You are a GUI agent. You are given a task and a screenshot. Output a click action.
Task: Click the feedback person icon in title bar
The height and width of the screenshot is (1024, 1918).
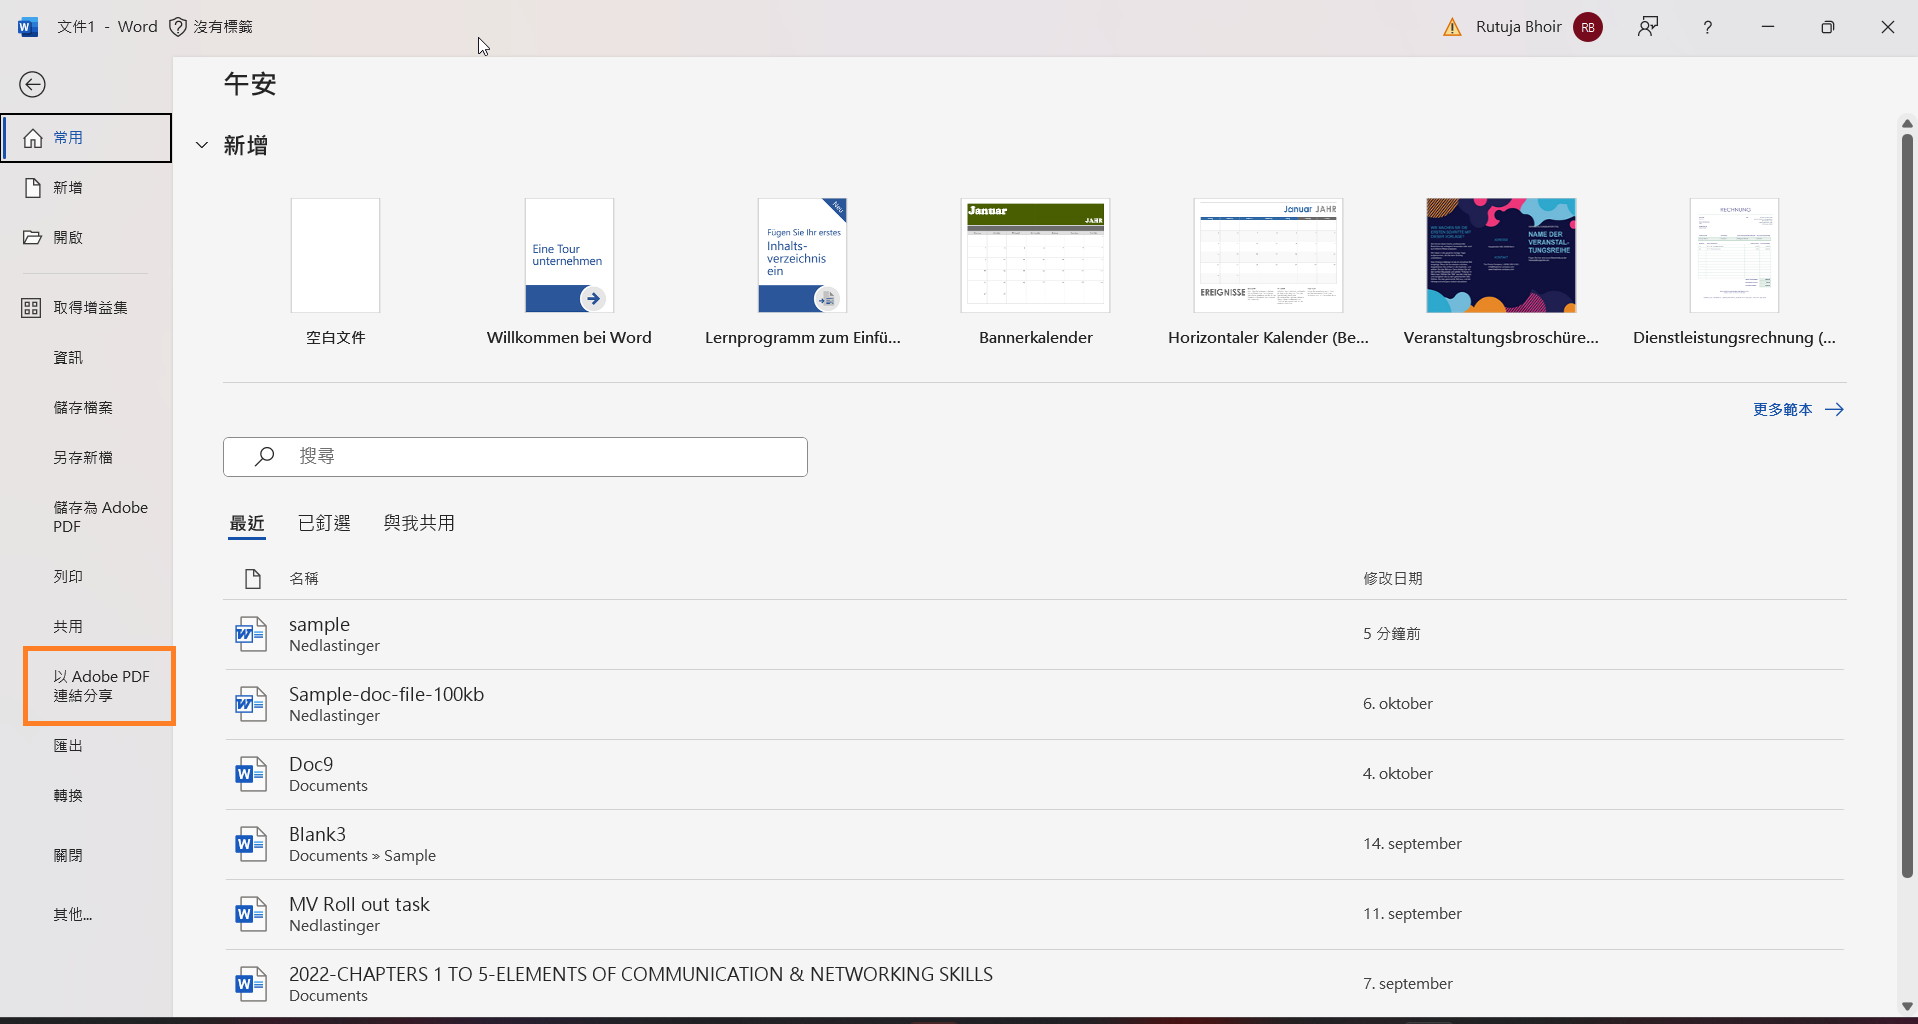(x=1648, y=27)
